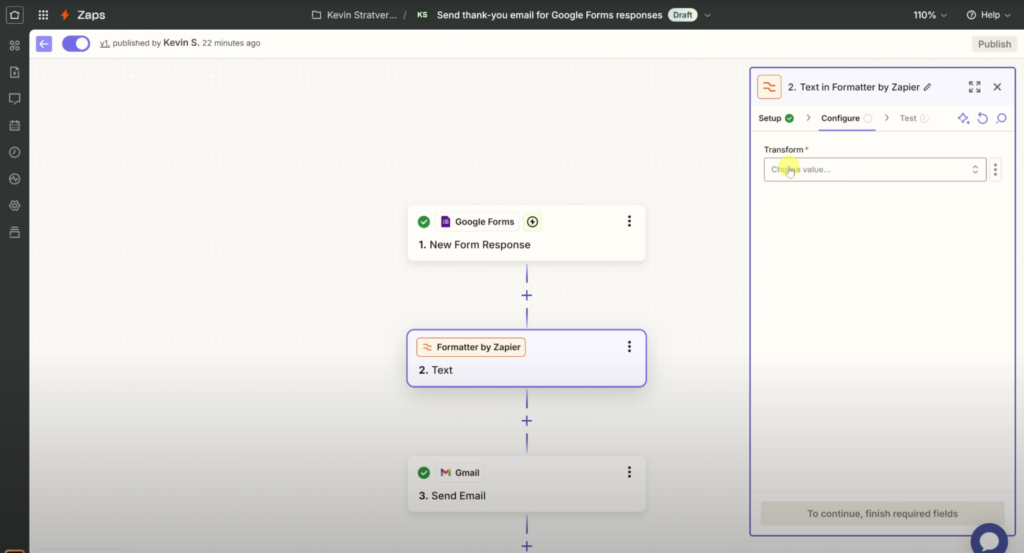
Task: Open the apps grid menu
Action: click(43, 14)
